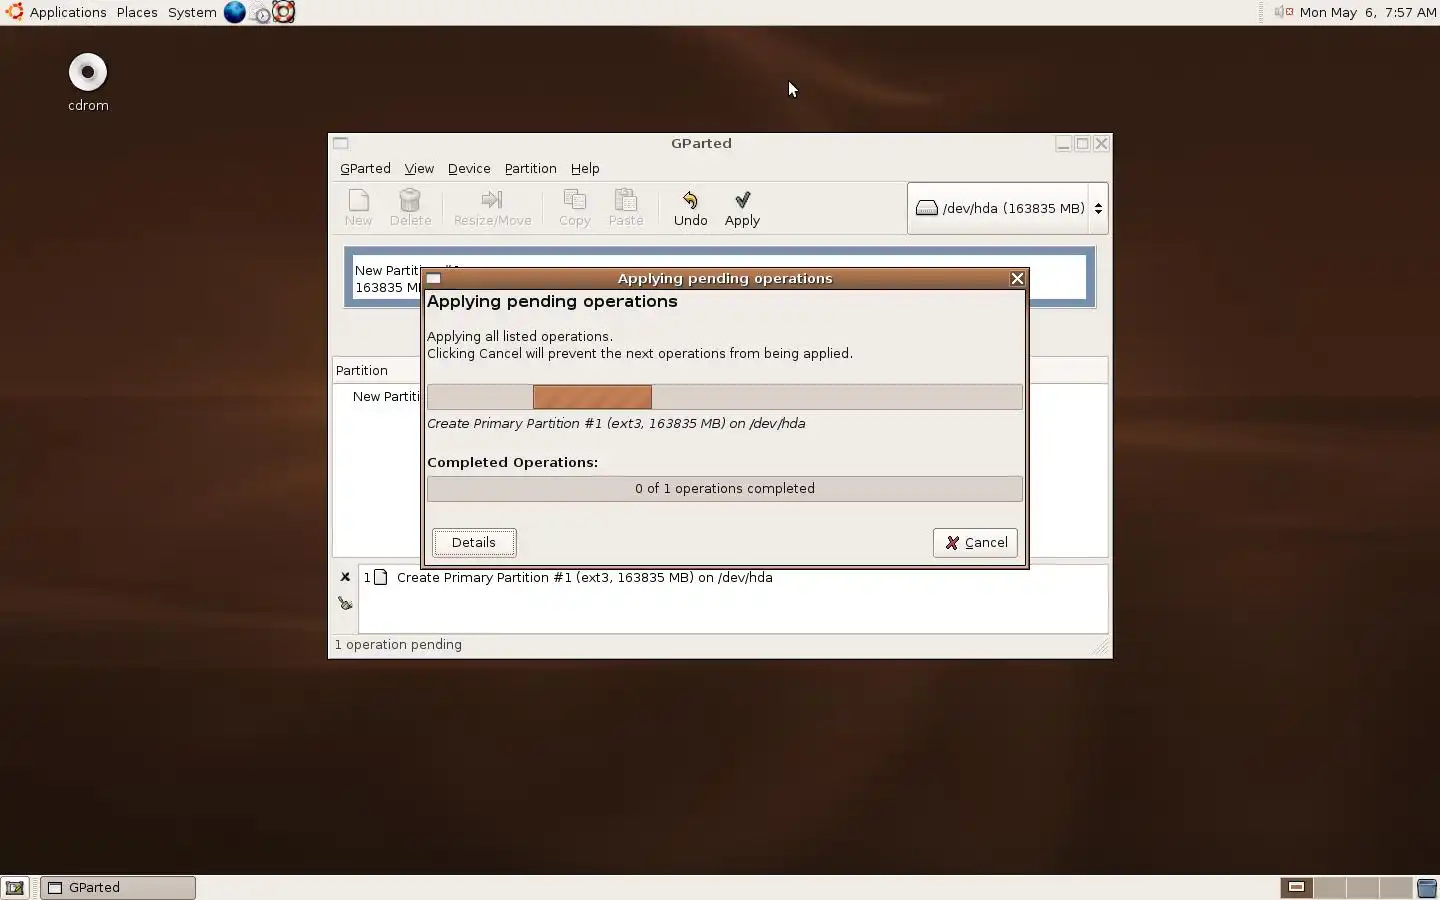Click the italic Create Primary Partition text in dialog

pyautogui.click(x=616, y=423)
